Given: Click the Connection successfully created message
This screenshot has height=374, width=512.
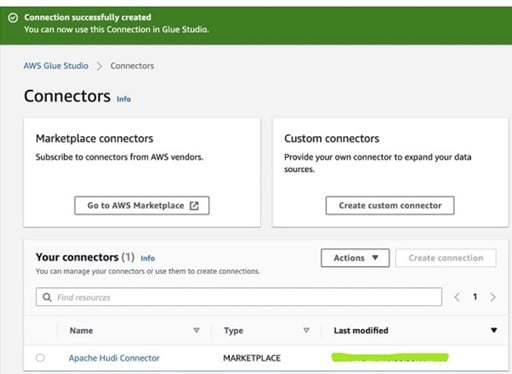Looking at the screenshot, I should coord(88,17).
